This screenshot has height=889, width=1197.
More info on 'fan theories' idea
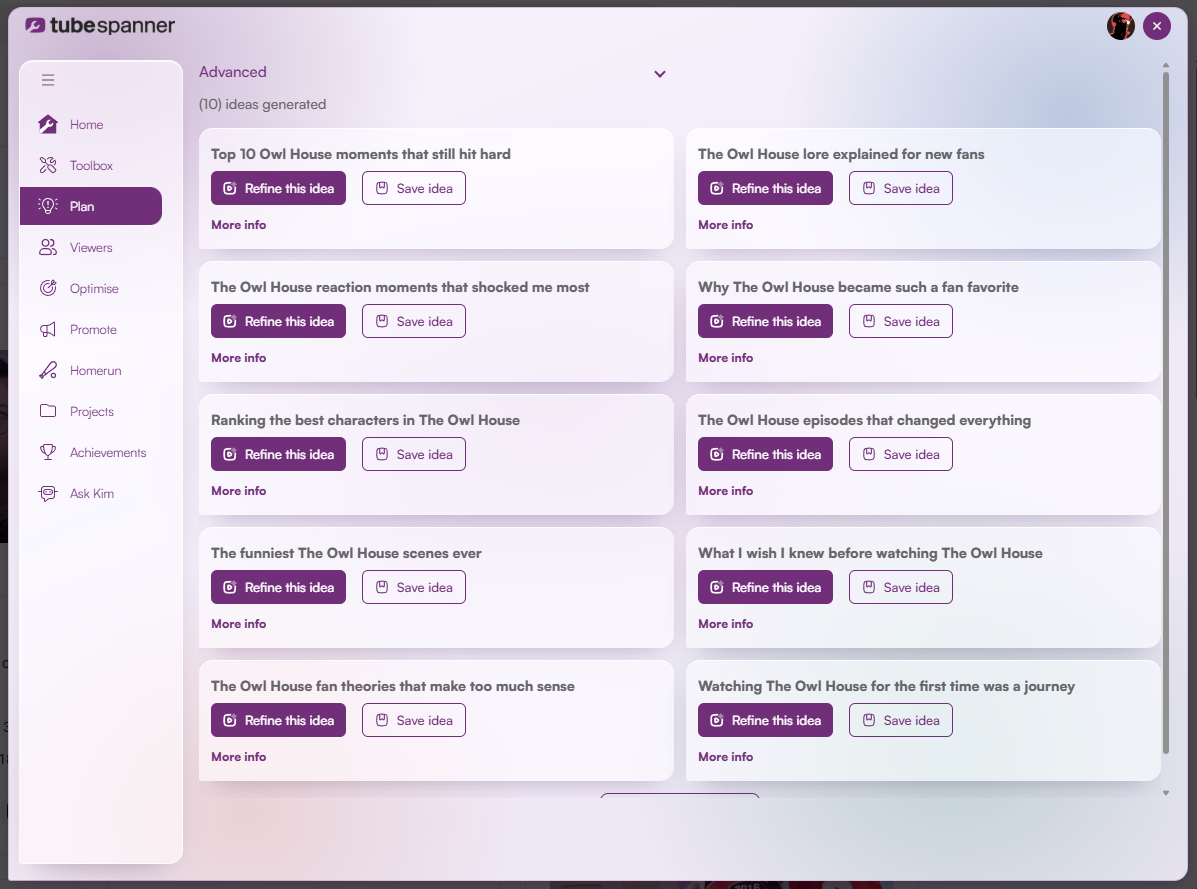[238, 757]
